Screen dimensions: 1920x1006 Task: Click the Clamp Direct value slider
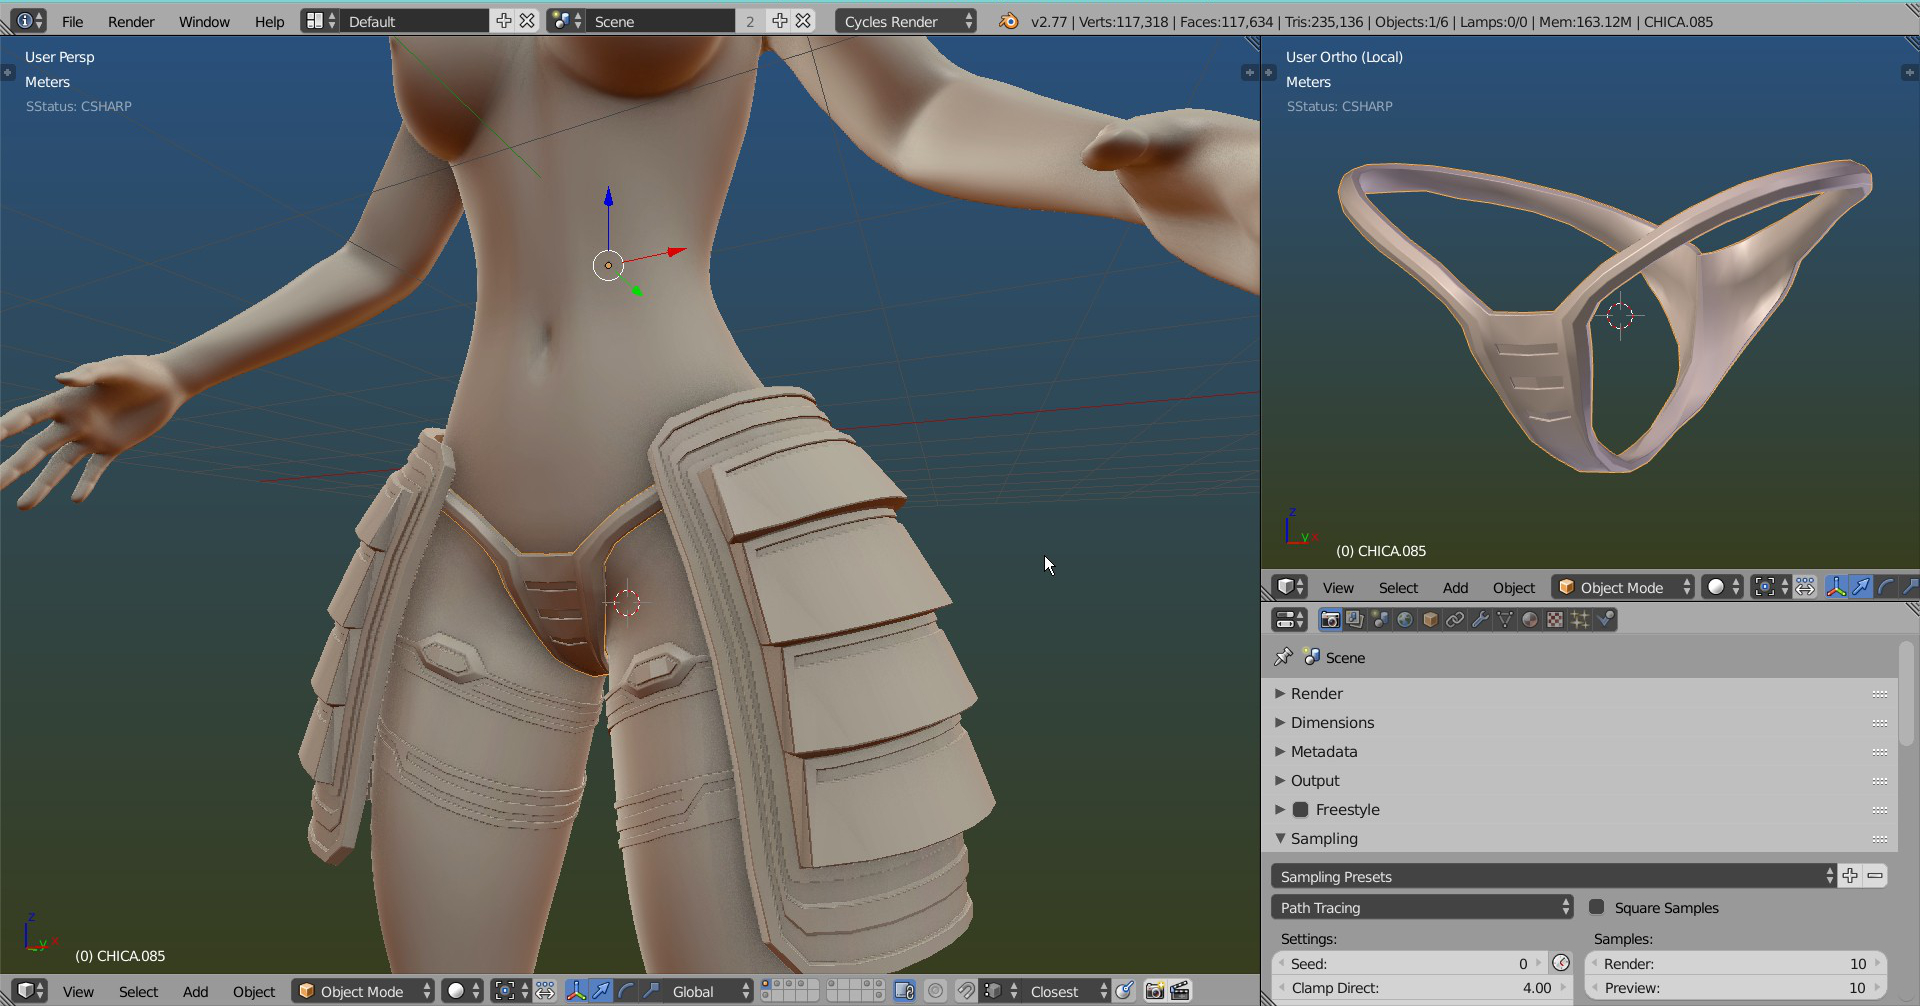pyautogui.click(x=1421, y=988)
